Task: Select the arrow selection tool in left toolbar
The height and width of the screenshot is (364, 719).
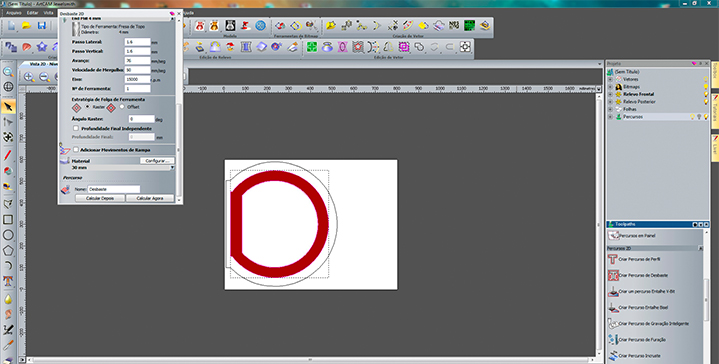Action: click(x=8, y=107)
